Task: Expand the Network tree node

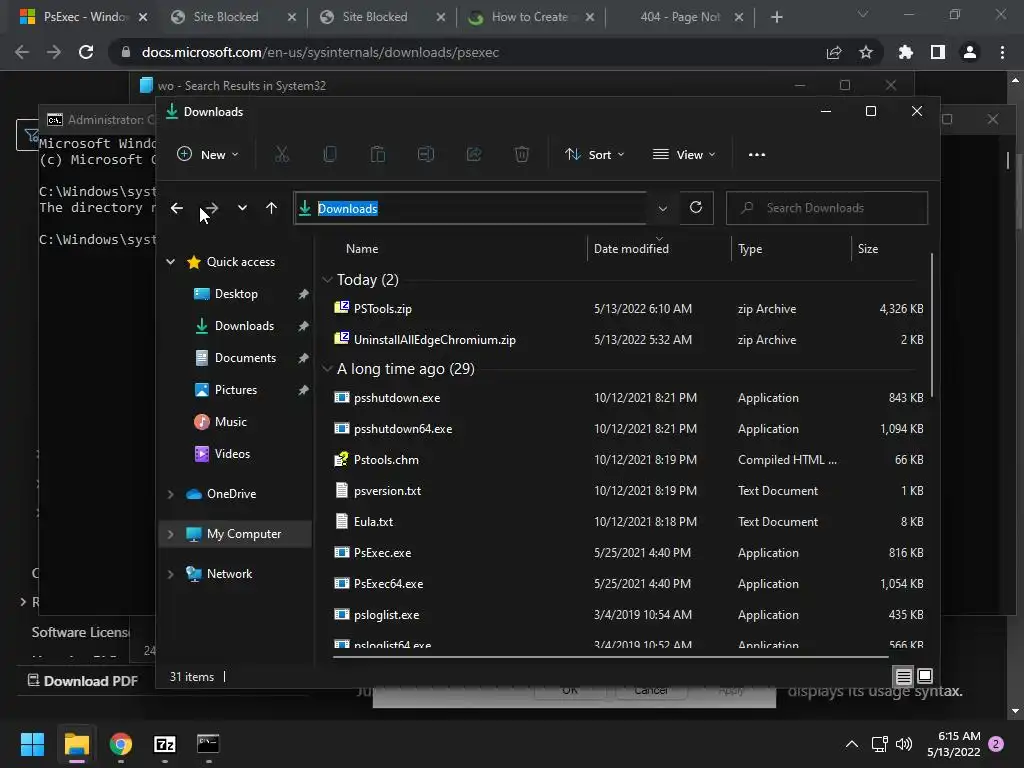Action: point(170,574)
